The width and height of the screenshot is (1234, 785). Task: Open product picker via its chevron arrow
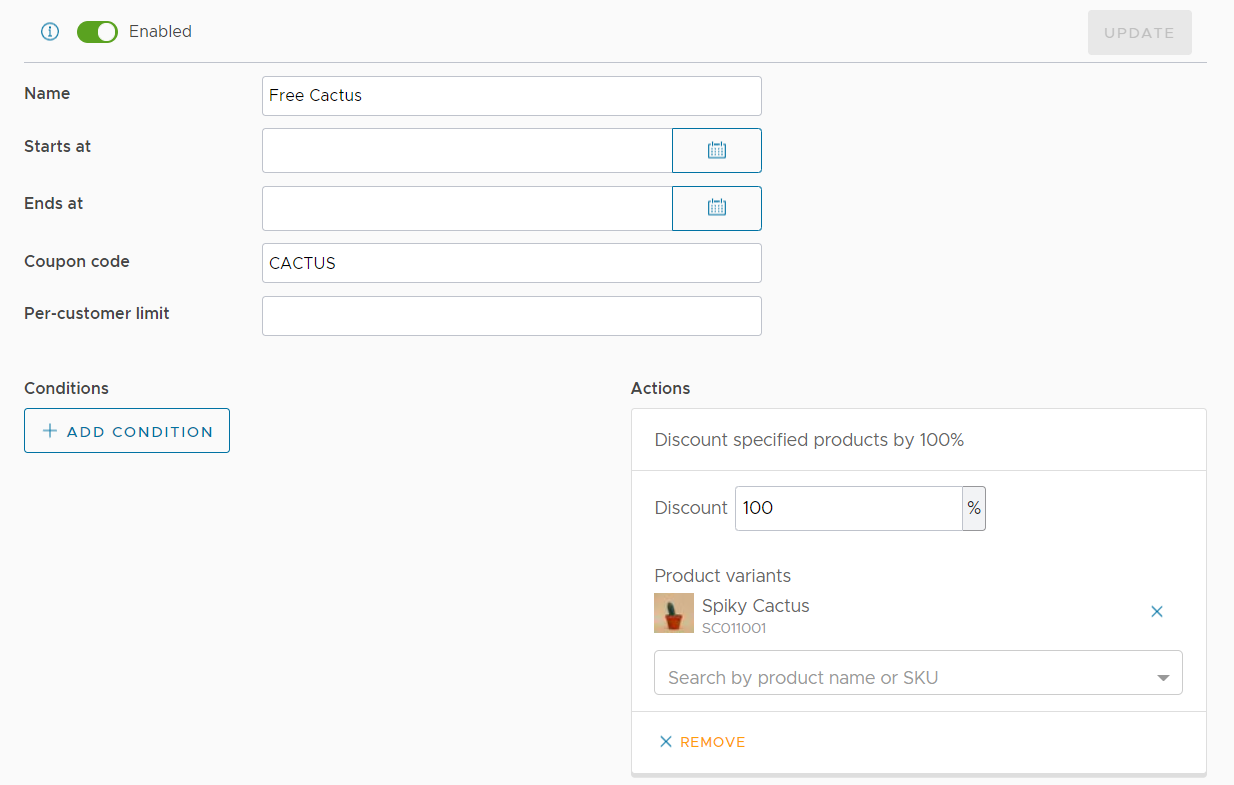1163,676
